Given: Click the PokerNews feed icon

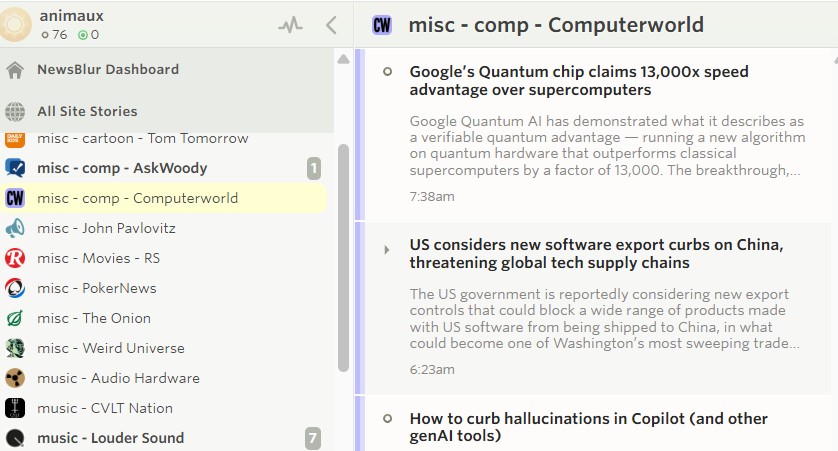Looking at the screenshot, I should (x=15, y=288).
